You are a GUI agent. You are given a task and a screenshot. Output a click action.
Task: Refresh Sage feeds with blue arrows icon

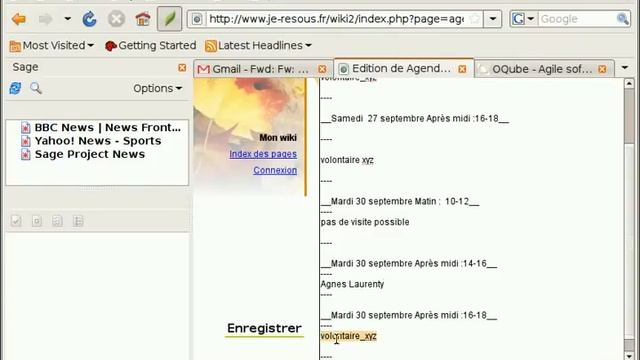(x=16, y=88)
